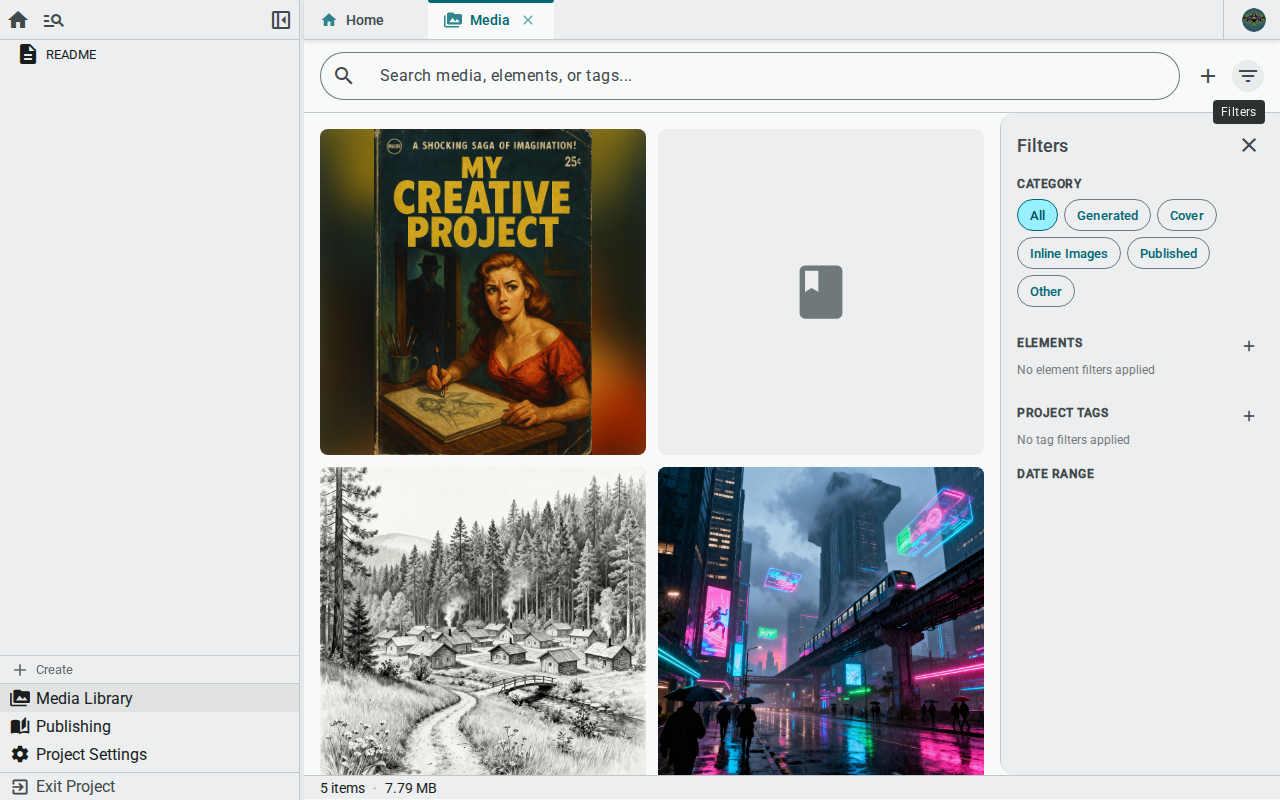The height and width of the screenshot is (800, 1280).
Task: Toggle the Inline Images category chip
Action: click(1069, 253)
